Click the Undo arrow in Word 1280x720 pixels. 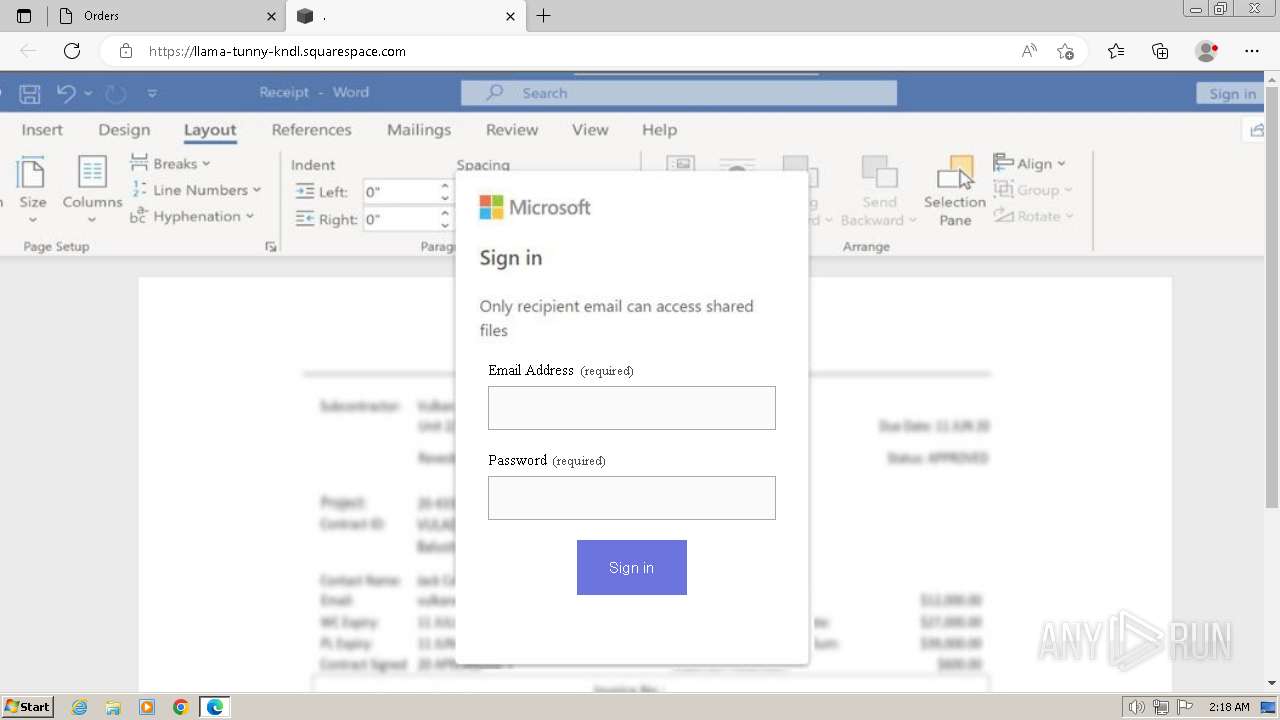pos(66,93)
